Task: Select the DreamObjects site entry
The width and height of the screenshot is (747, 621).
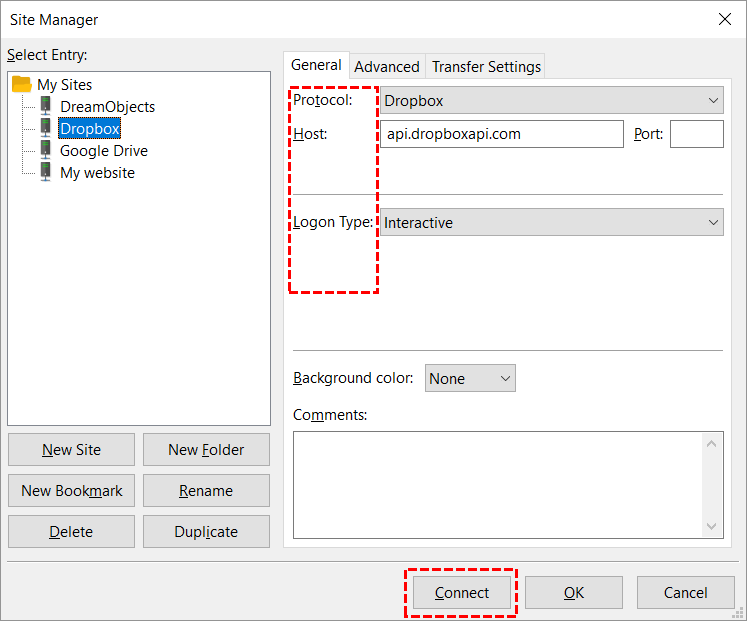Action: point(107,107)
